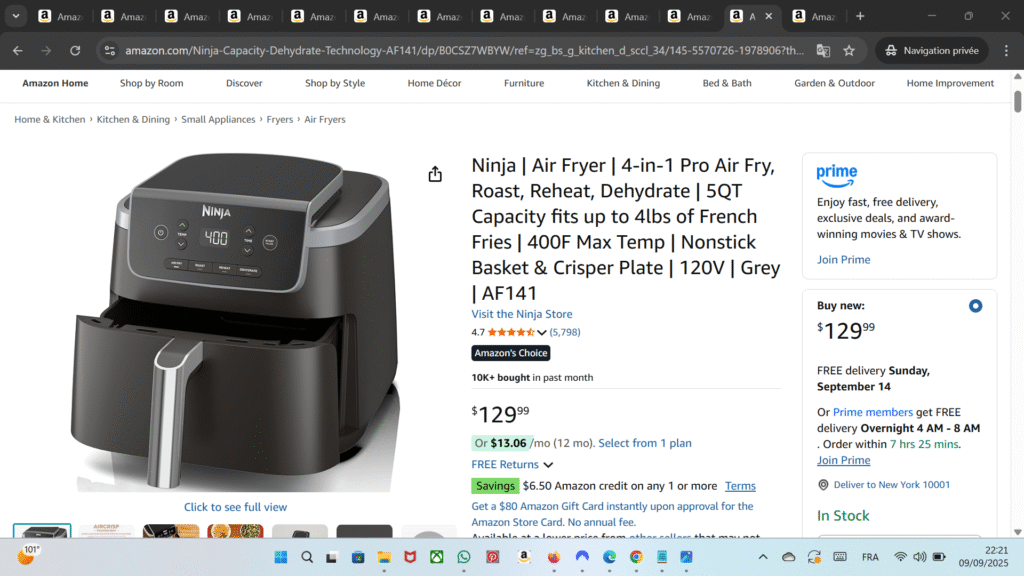Open the Amazon shortcut in the taskbar
This screenshot has height=576, width=1024.
tap(524, 557)
